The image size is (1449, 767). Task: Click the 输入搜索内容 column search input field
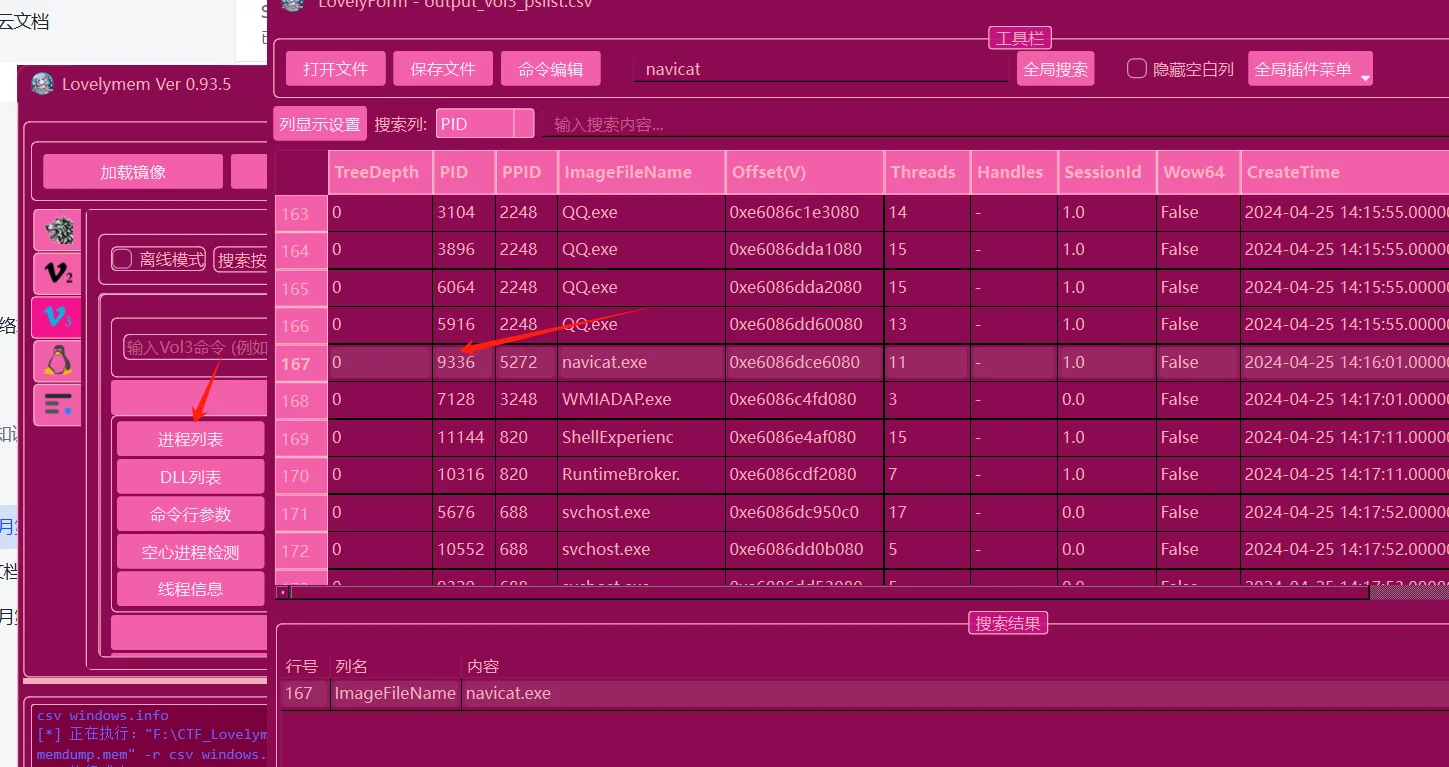990,124
